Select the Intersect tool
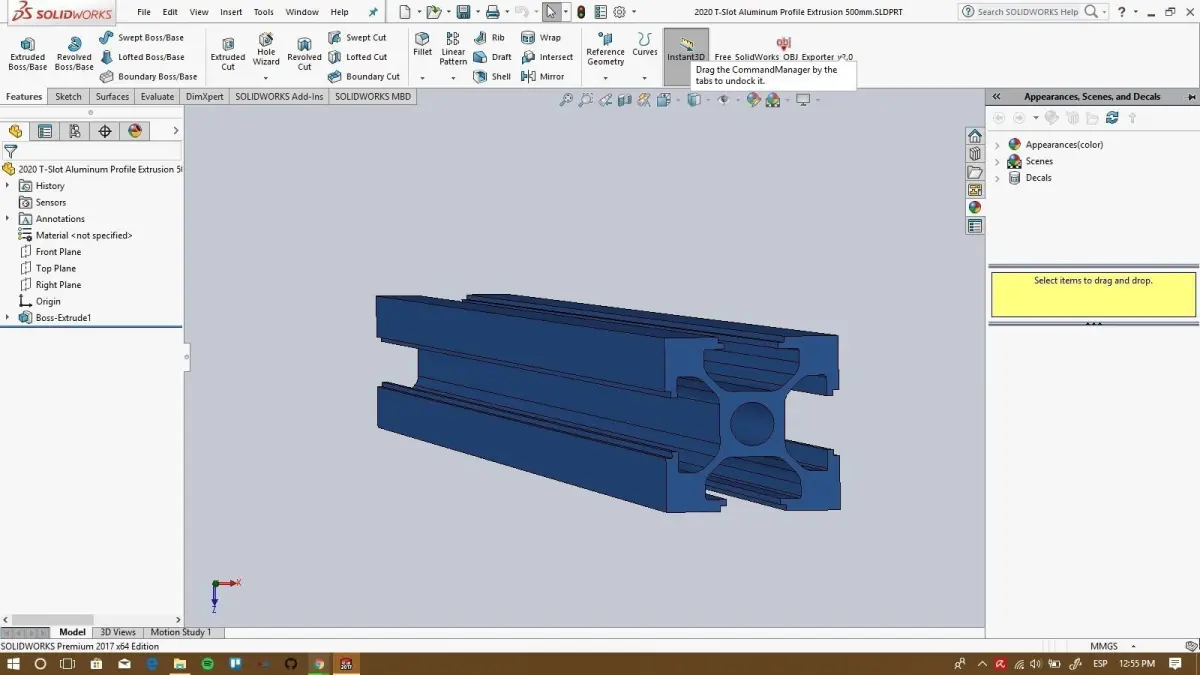This screenshot has width=1200, height=675. click(547, 57)
